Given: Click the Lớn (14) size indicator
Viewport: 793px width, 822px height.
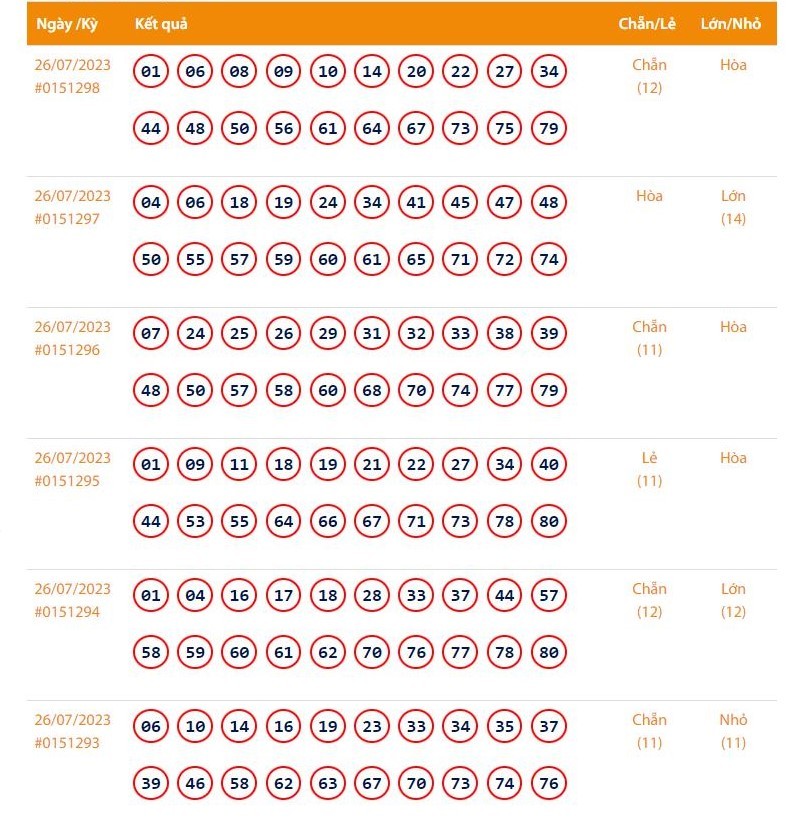Looking at the screenshot, I should click(x=733, y=208).
